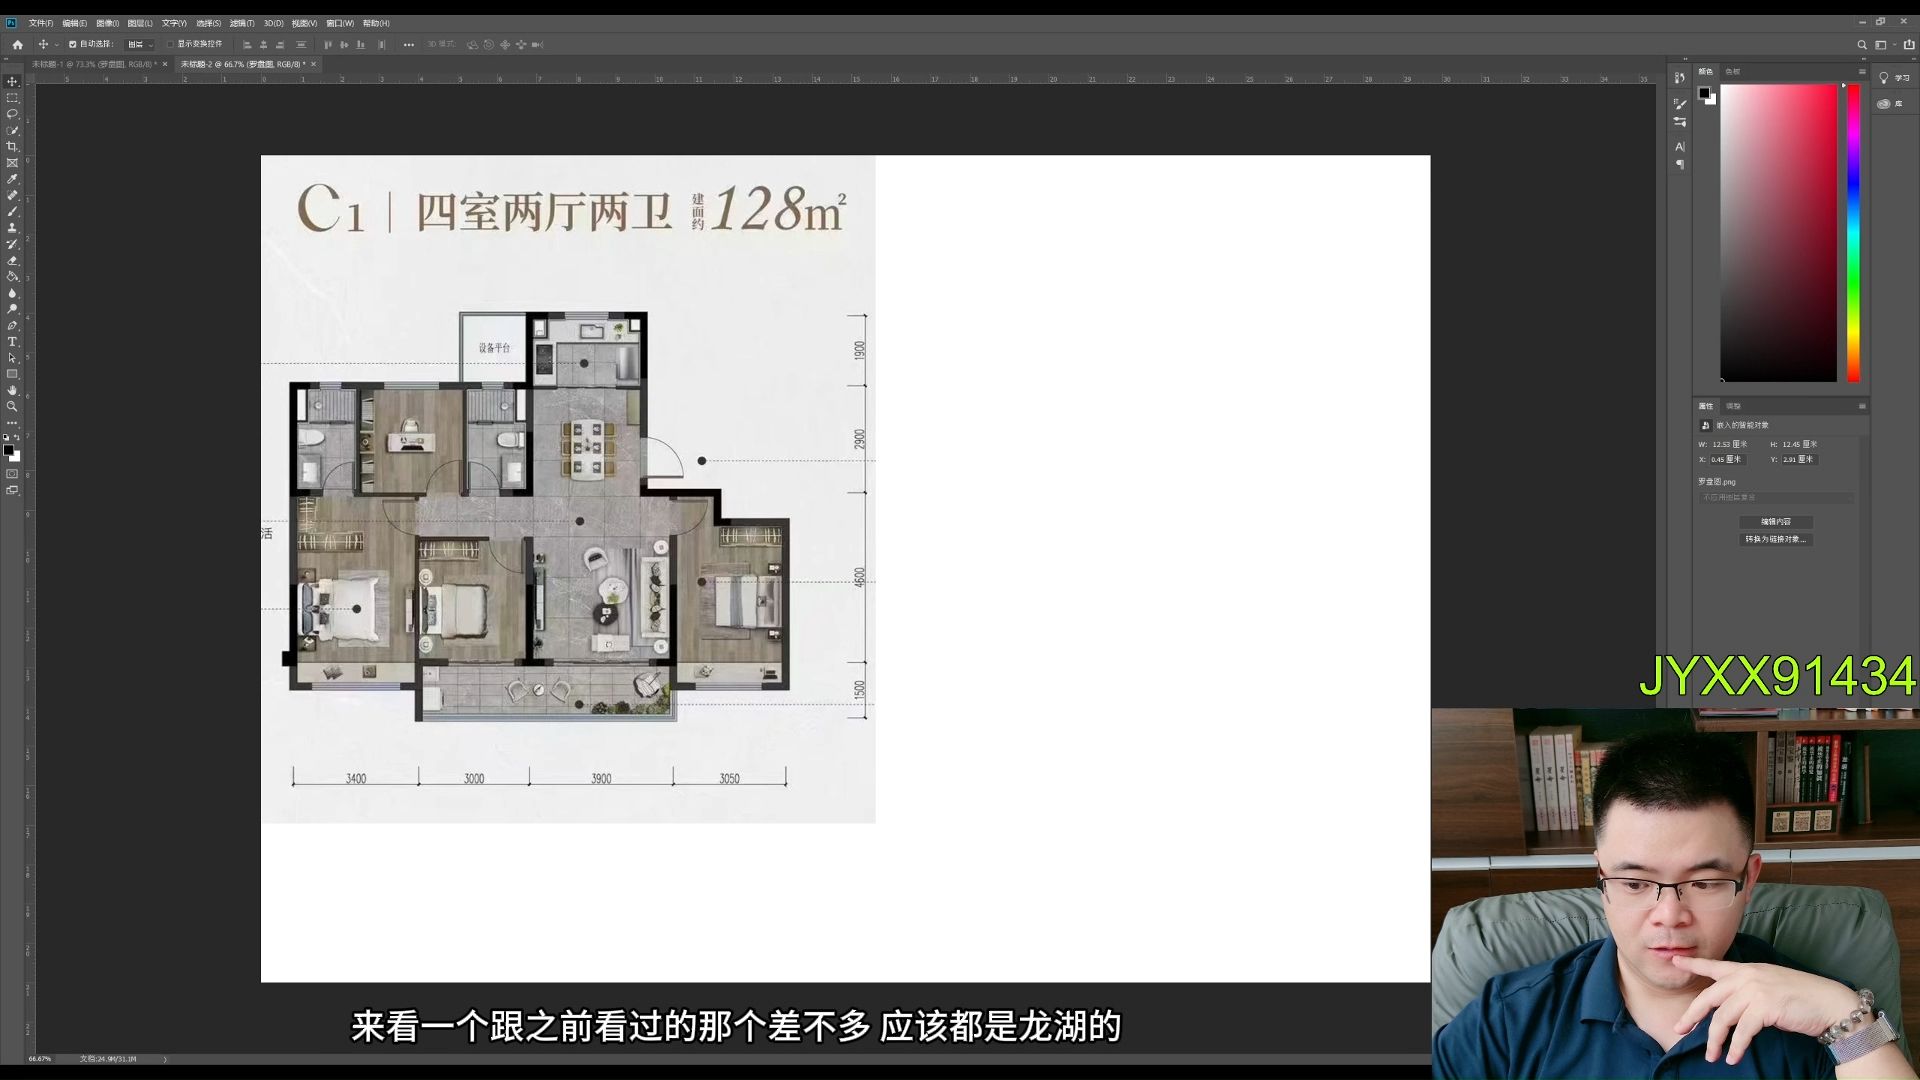Screen dimensions: 1920x1080
Task: Select the Zoom tool in toolbox
Action: click(12, 407)
